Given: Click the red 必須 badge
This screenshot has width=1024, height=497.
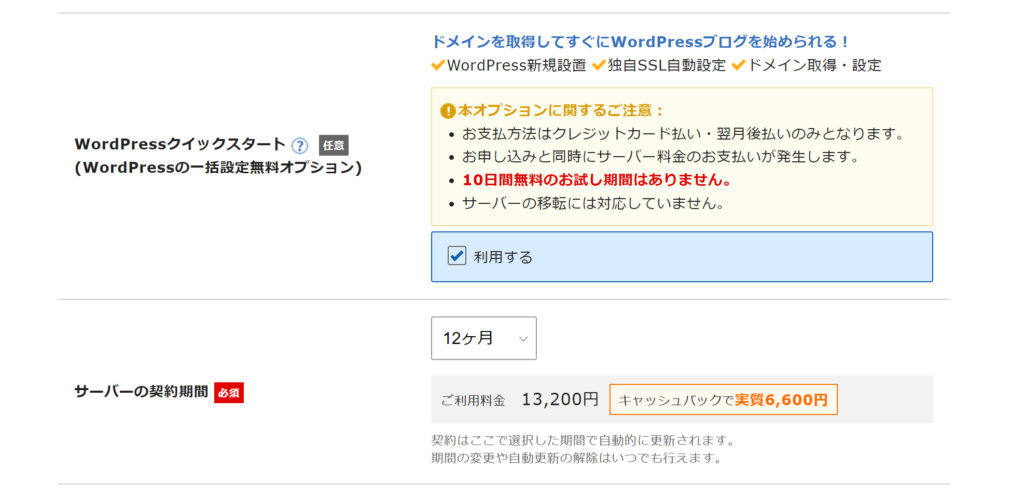Looking at the screenshot, I should point(229,393).
